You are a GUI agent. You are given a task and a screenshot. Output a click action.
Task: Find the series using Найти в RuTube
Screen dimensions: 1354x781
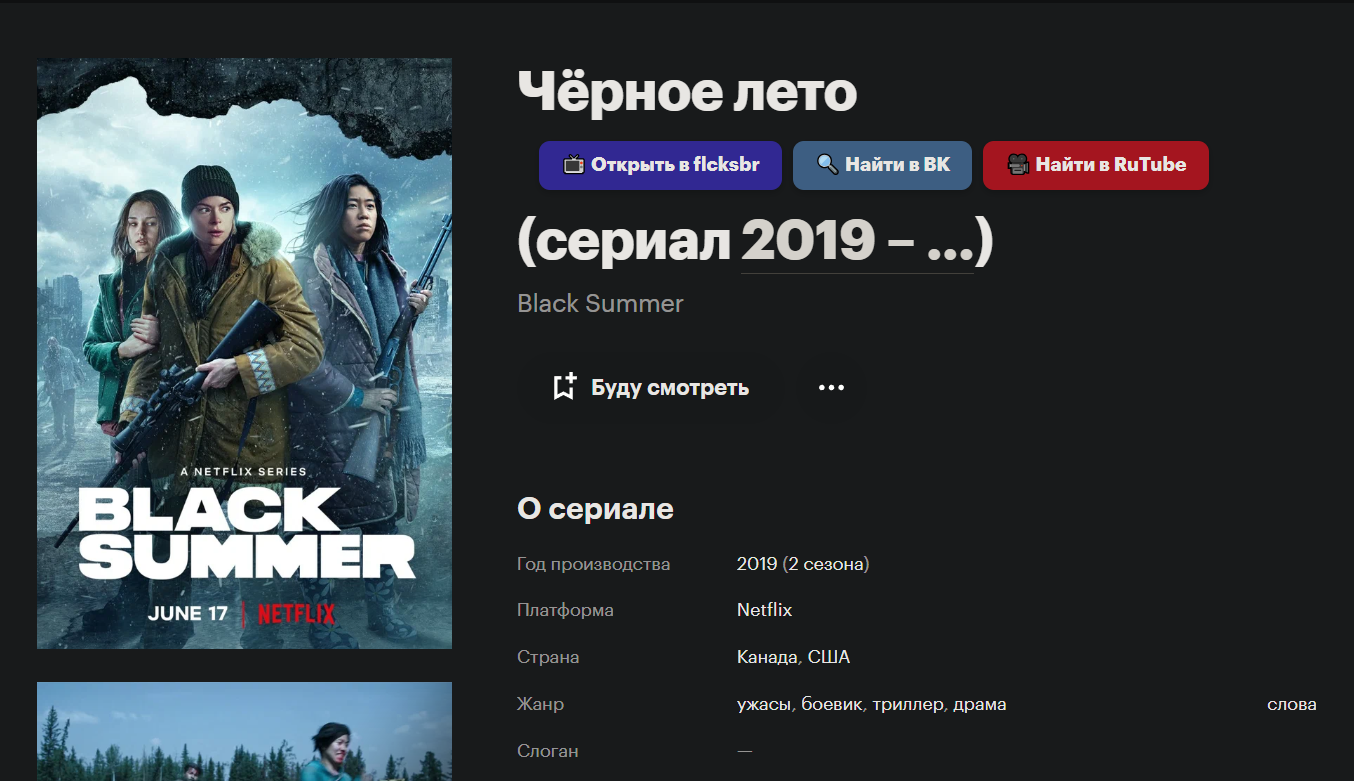point(1096,165)
